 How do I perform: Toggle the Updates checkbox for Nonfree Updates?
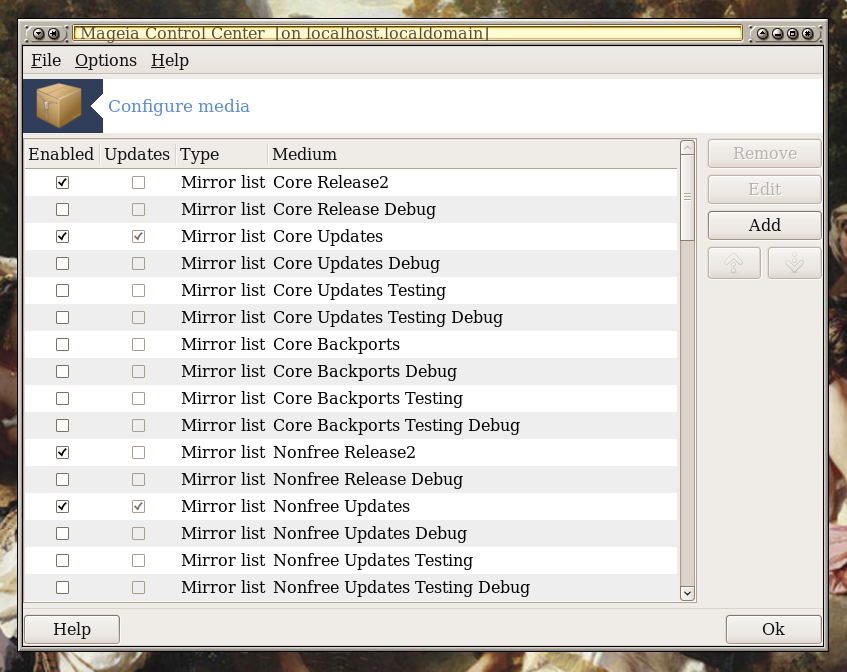tap(139, 507)
